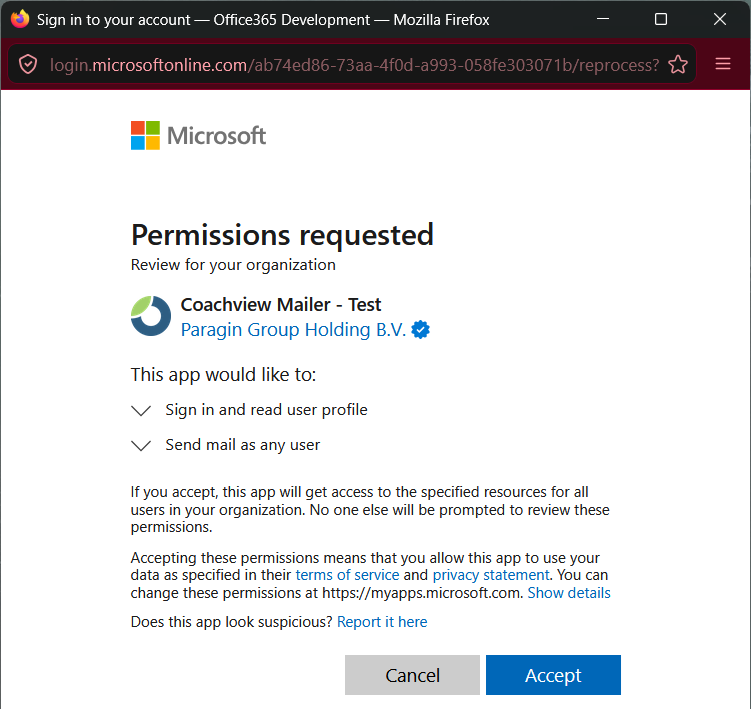Screen dimensions: 751x709
Task: Minimize the Firefox window
Action: pyautogui.click(x=603, y=19)
